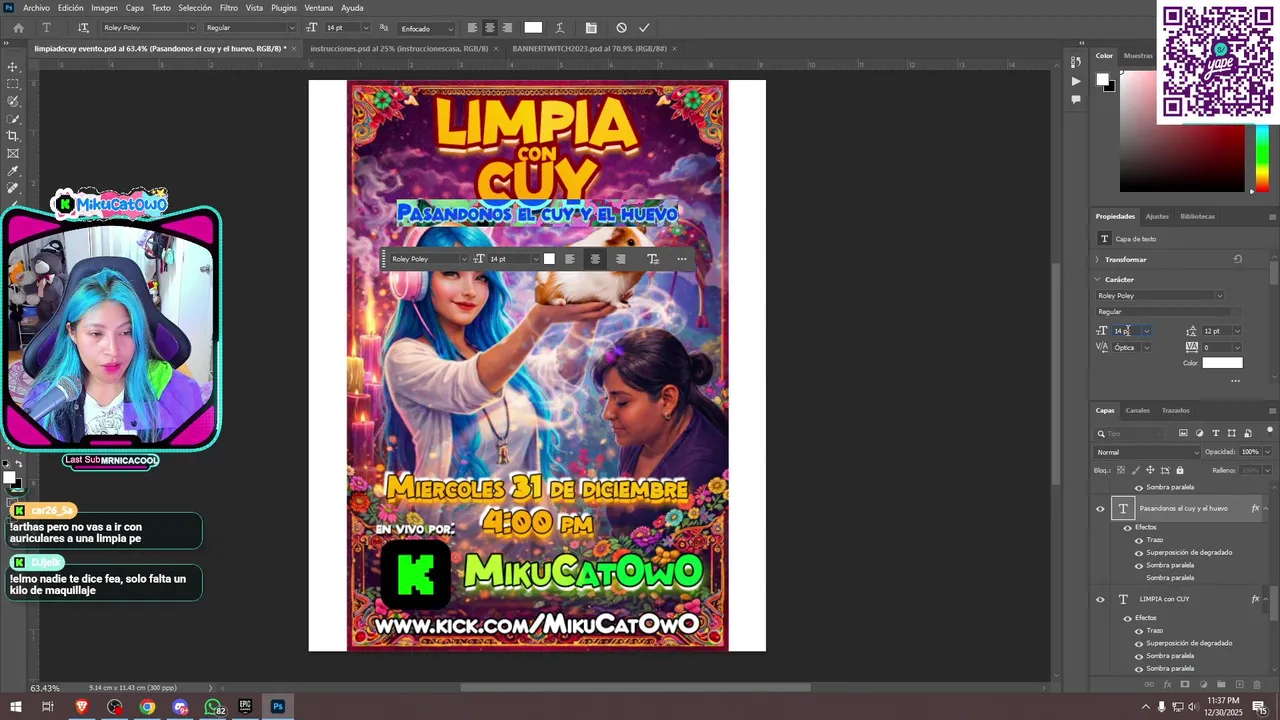
Task: Turn layer filtering on or off
Action: 1270,433
